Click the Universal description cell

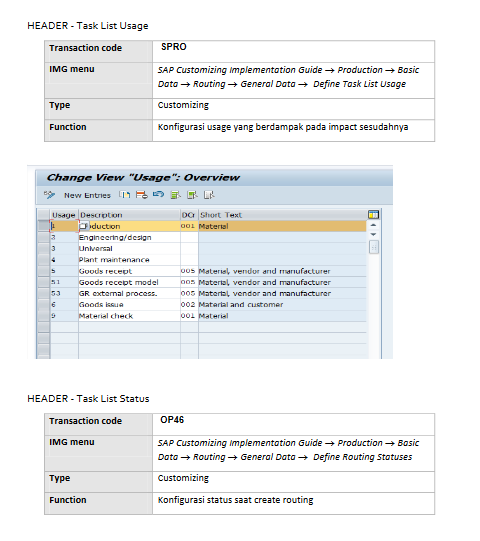click(x=129, y=248)
